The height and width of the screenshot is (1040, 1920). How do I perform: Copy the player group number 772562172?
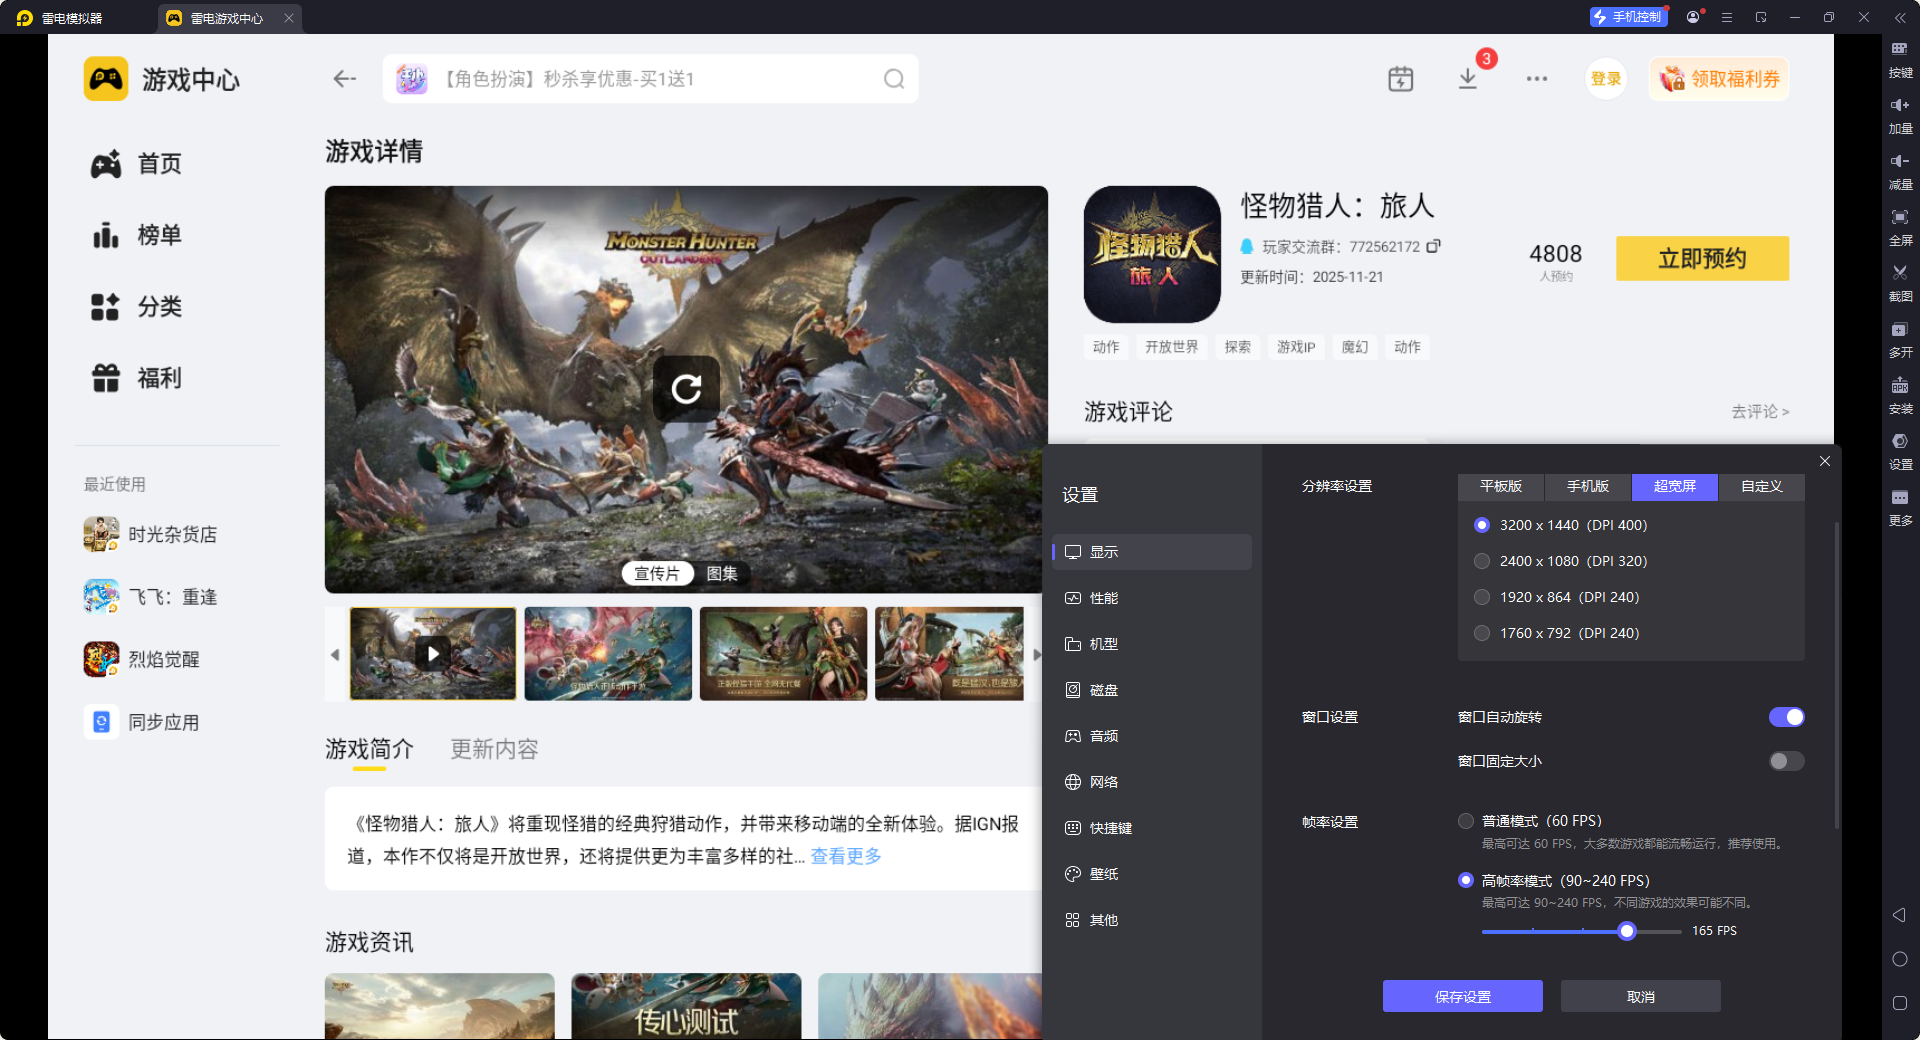click(x=1434, y=246)
